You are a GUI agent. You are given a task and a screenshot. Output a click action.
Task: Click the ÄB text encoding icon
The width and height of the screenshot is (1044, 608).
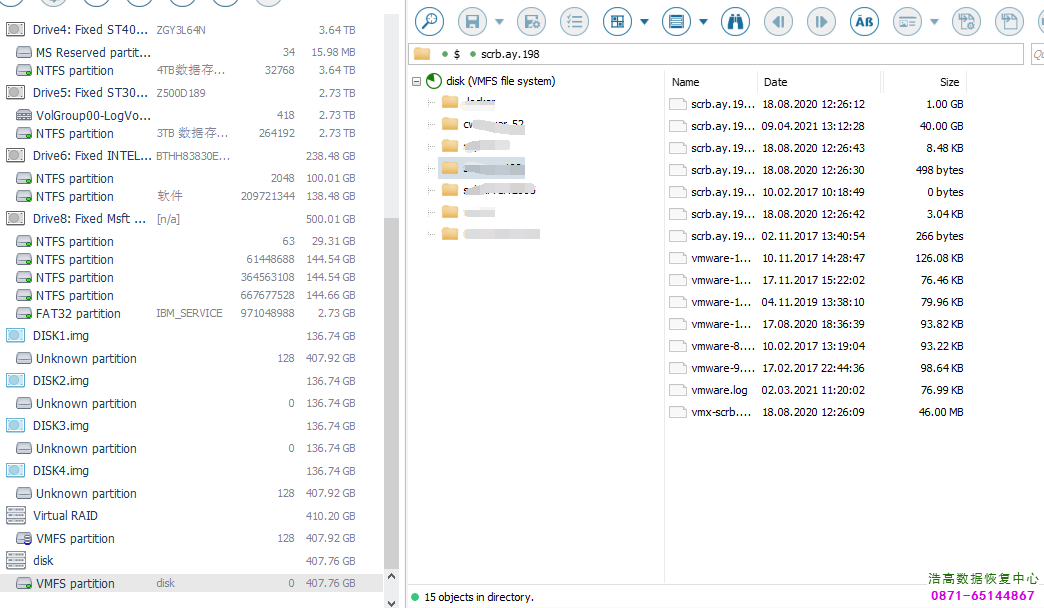click(x=865, y=20)
